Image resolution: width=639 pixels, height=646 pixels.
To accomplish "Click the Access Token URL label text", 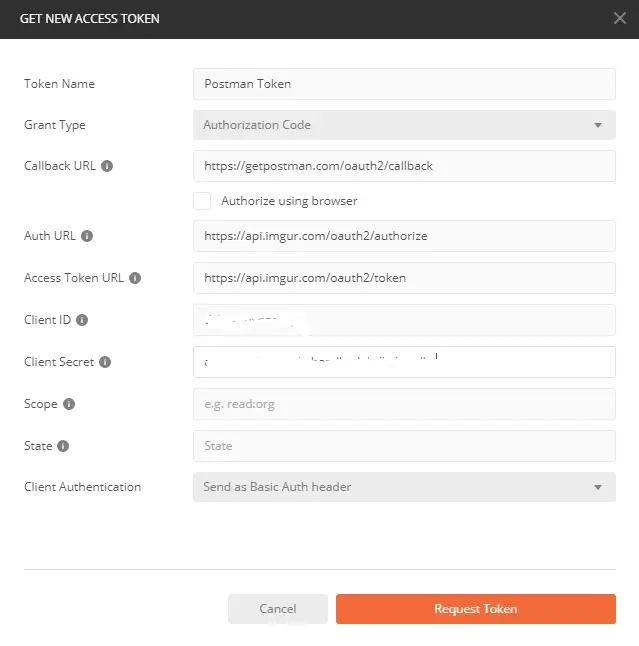I will (x=74, y=278).
